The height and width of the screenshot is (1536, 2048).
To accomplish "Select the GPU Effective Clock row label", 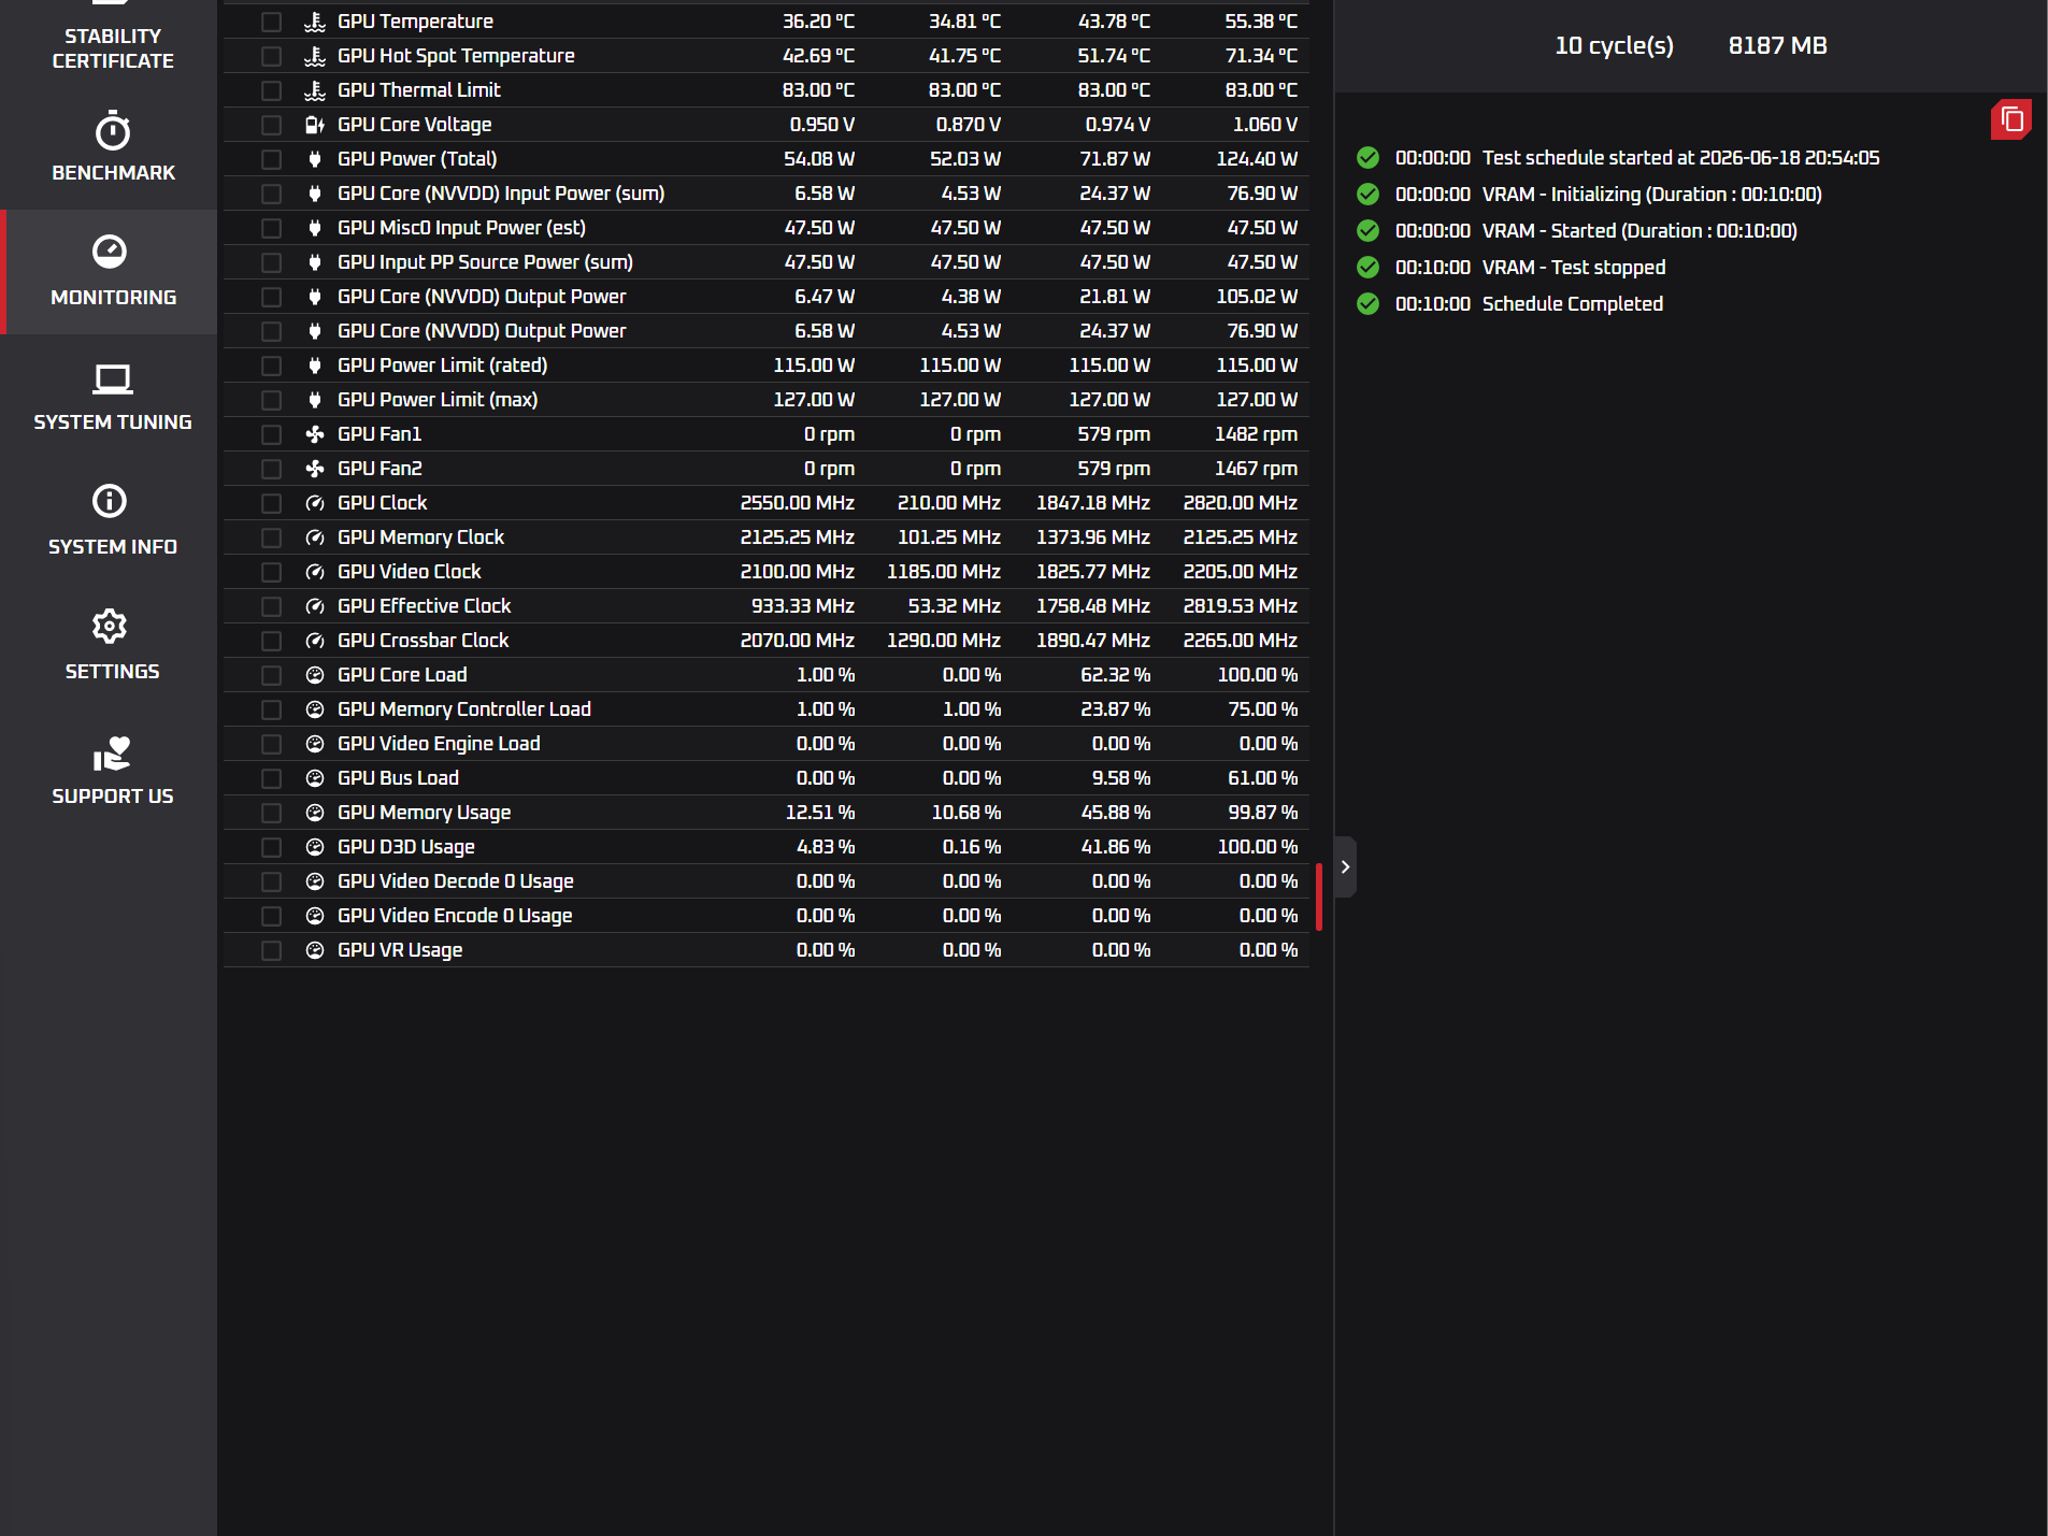I will 424,606.
